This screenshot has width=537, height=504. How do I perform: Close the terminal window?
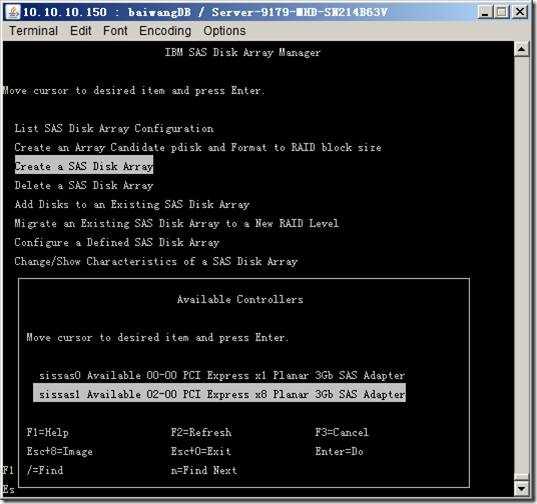click(x=520, y=12)
